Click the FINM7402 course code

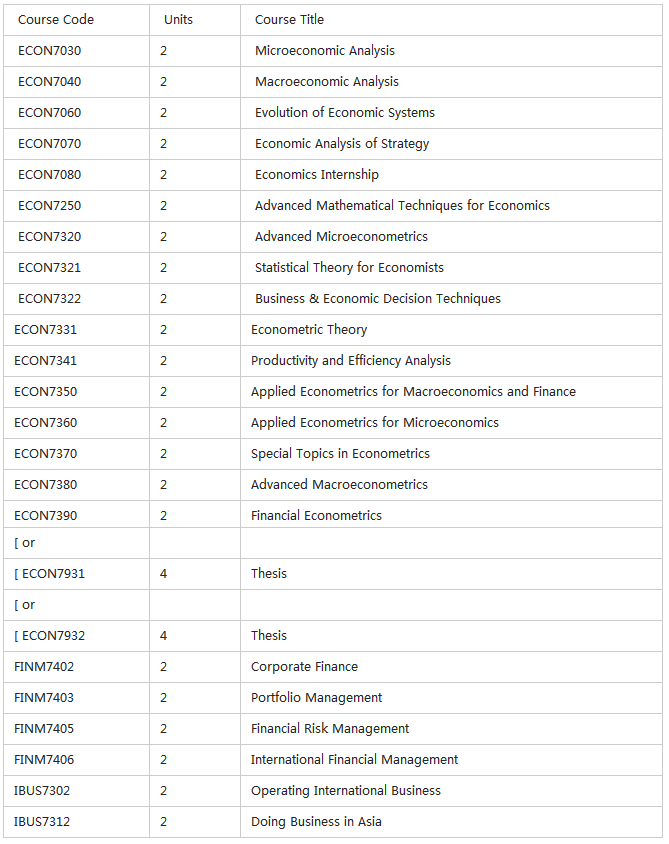[44, 667]
